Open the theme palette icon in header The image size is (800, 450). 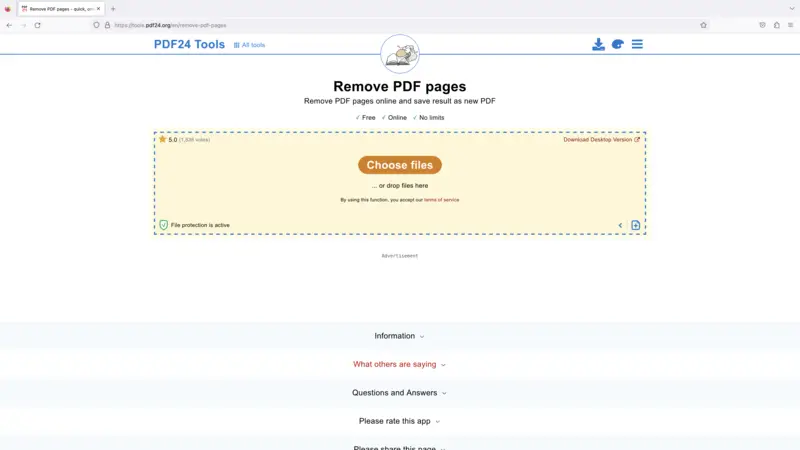(618, 44)
